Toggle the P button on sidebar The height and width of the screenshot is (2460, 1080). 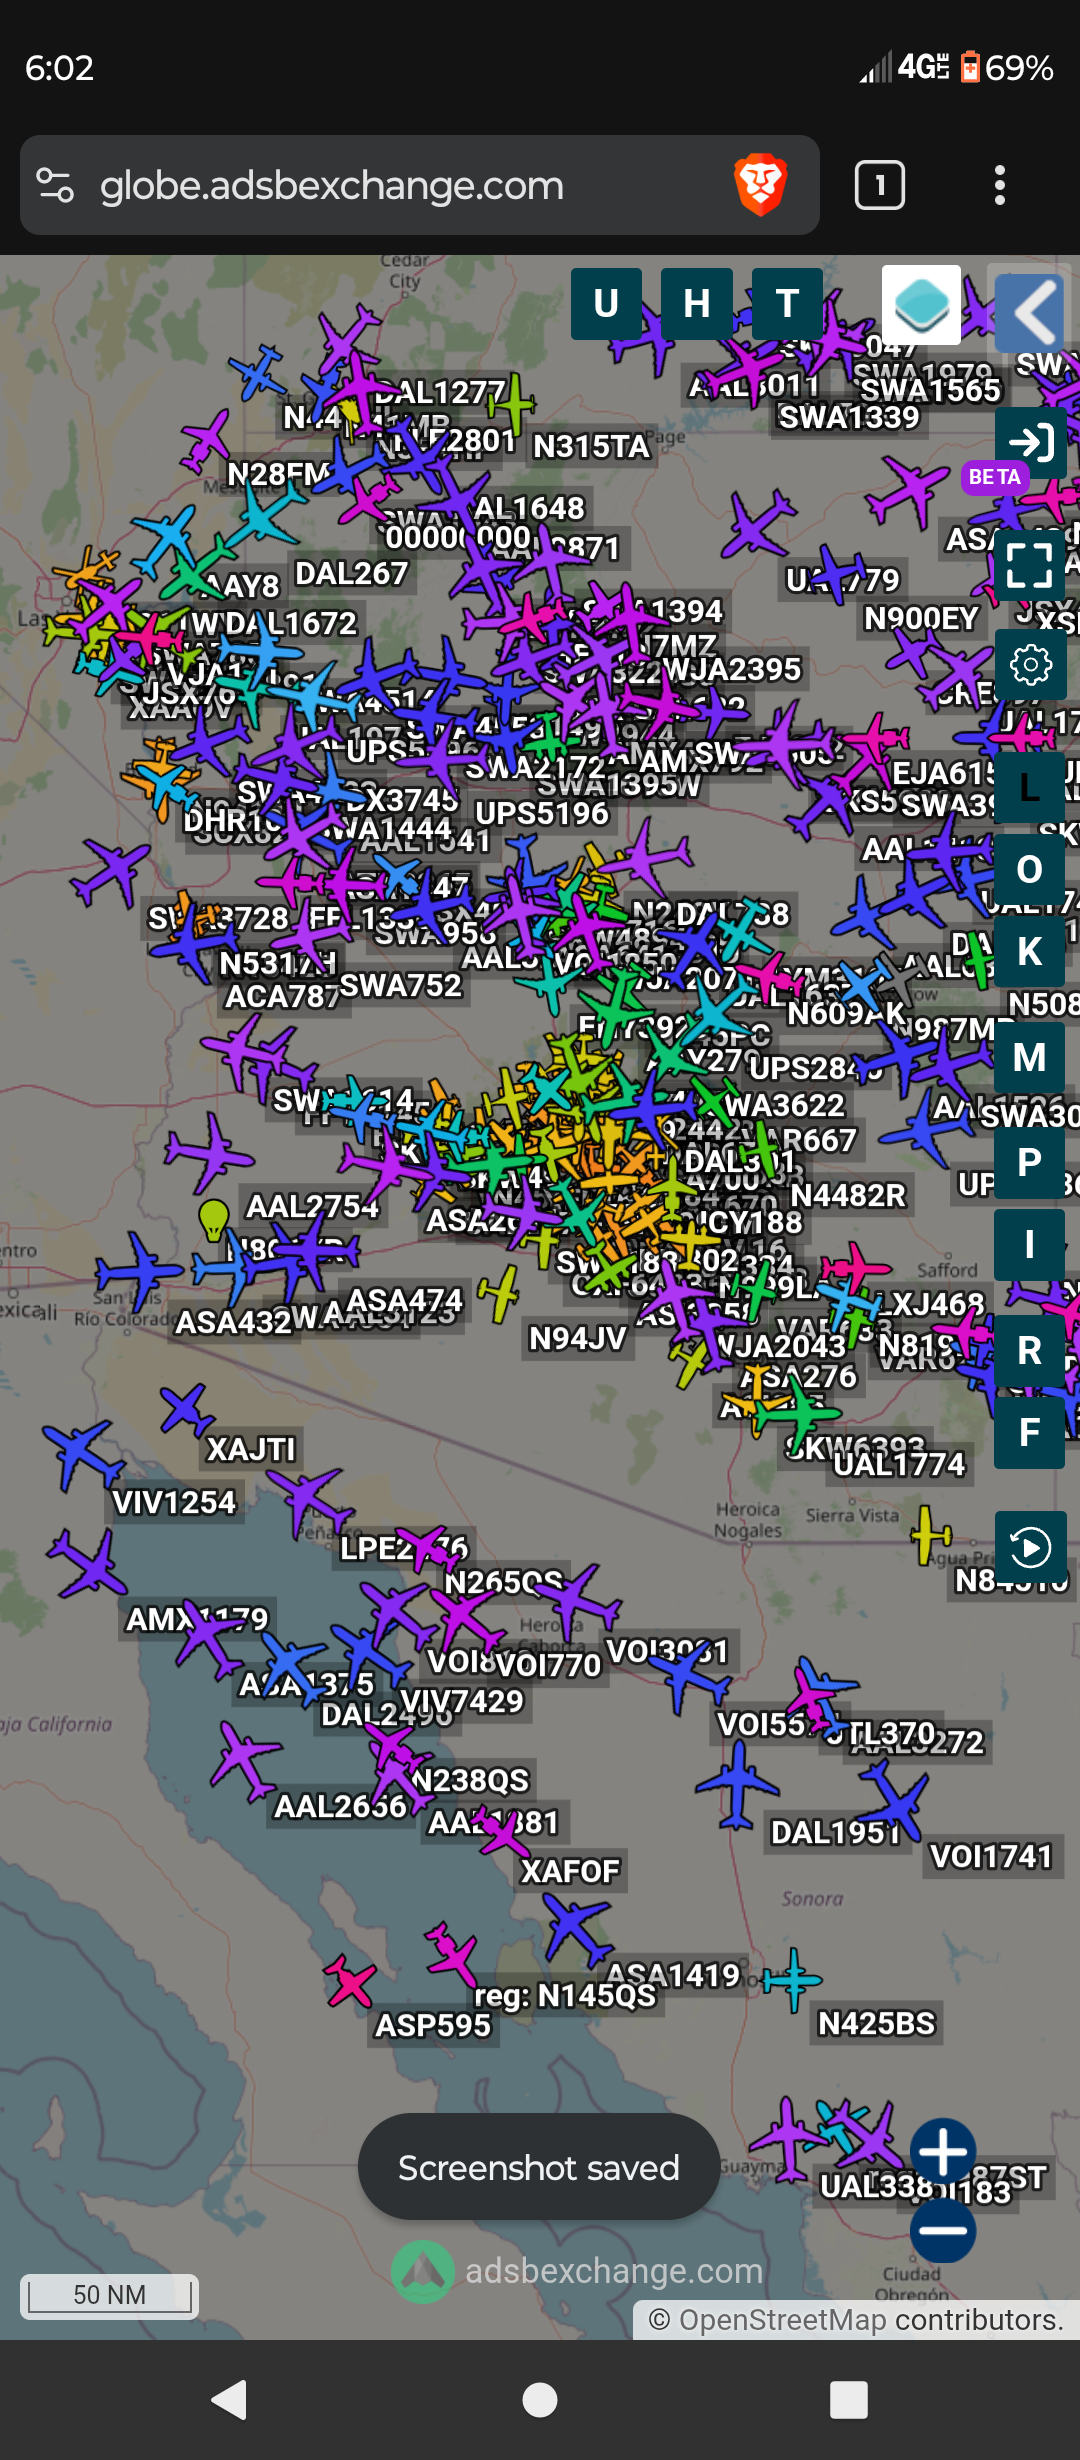[x=1030, y=1163]
